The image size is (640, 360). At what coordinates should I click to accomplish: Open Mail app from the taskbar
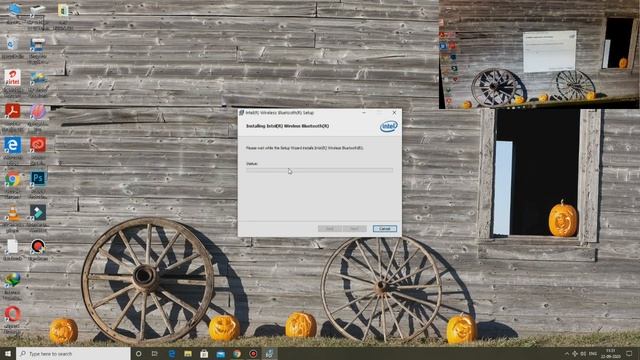pyautogui.click(x=220, y=353)
